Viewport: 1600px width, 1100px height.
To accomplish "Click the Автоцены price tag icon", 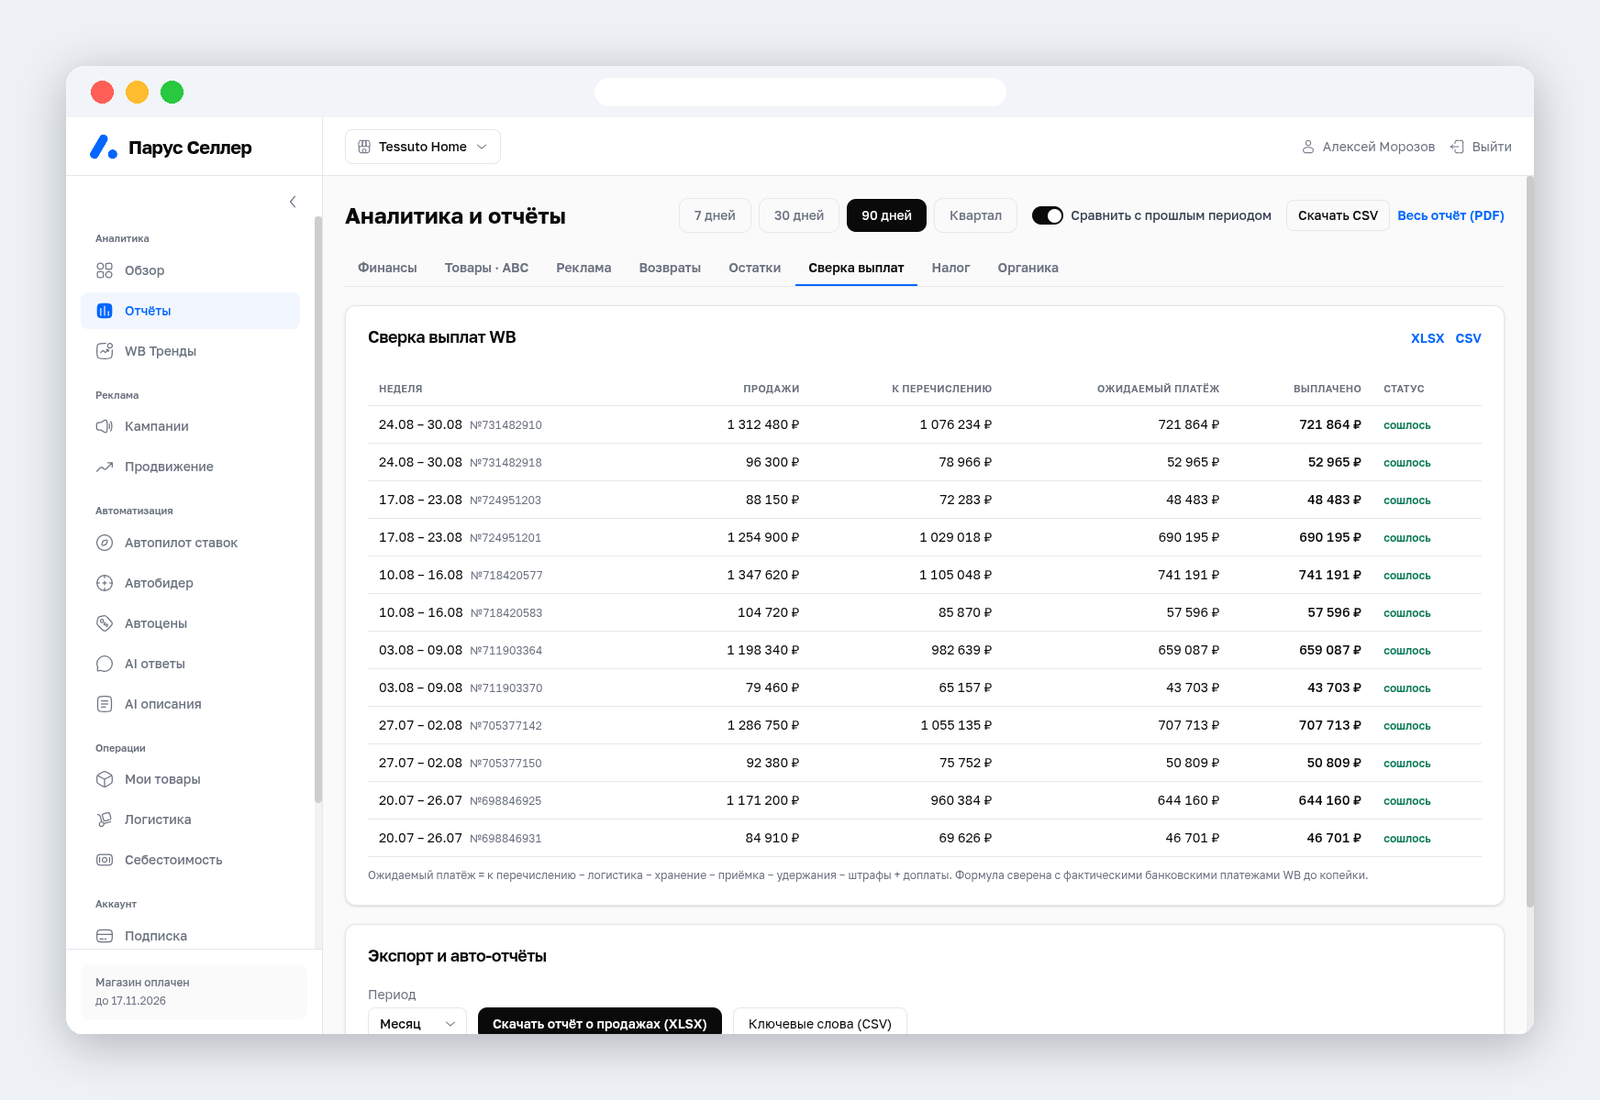I will 104,623.
